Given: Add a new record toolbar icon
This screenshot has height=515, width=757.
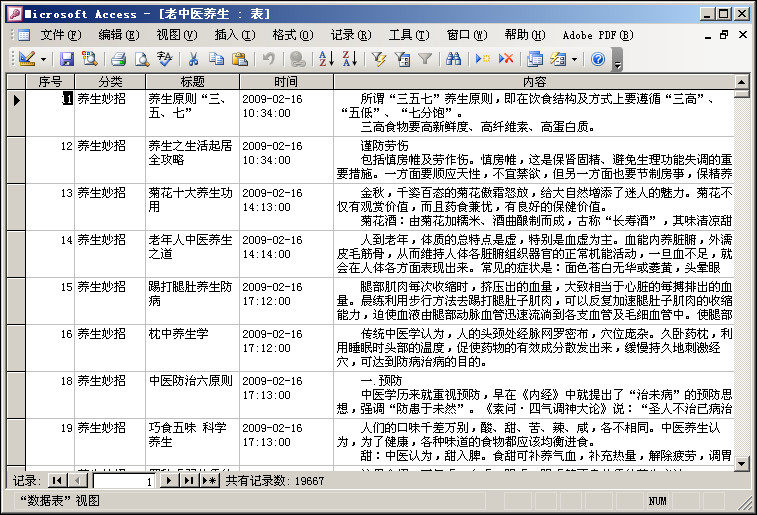Looking at the screenshot, I should [482, 59].
